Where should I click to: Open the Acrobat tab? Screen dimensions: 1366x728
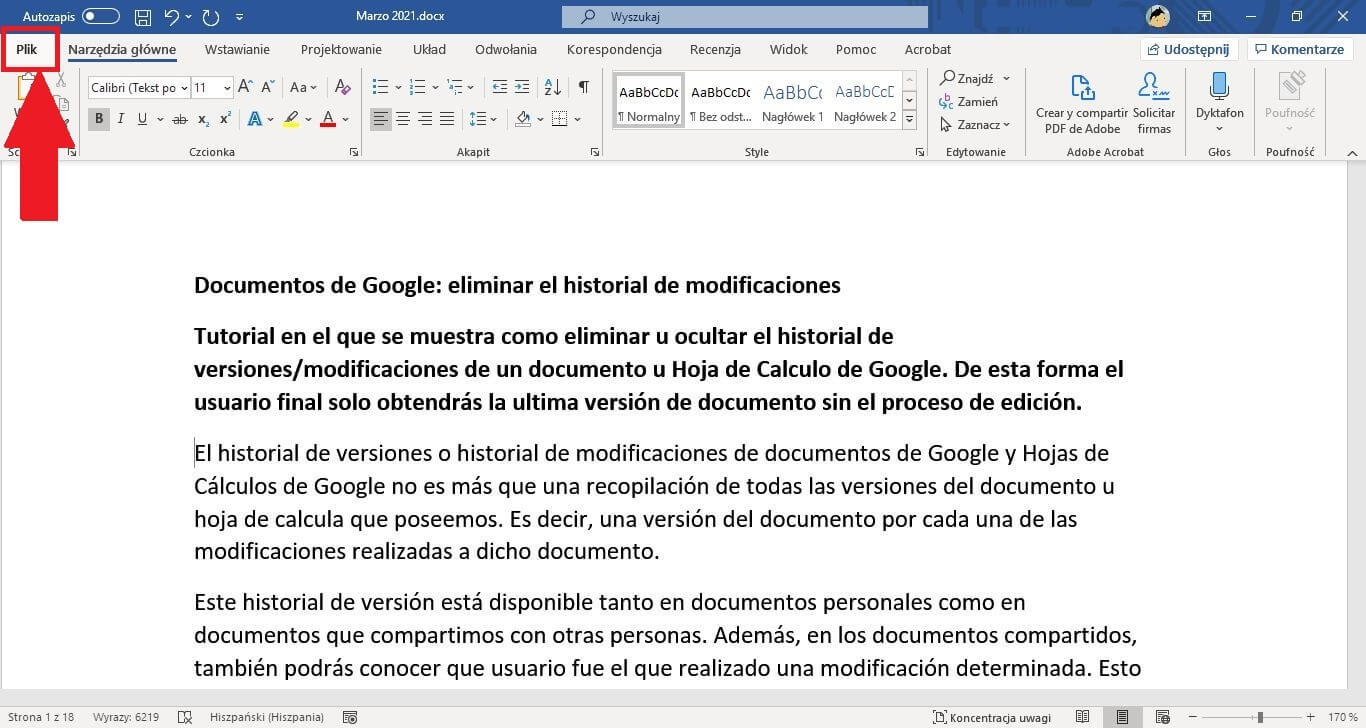tap(928, 49)
